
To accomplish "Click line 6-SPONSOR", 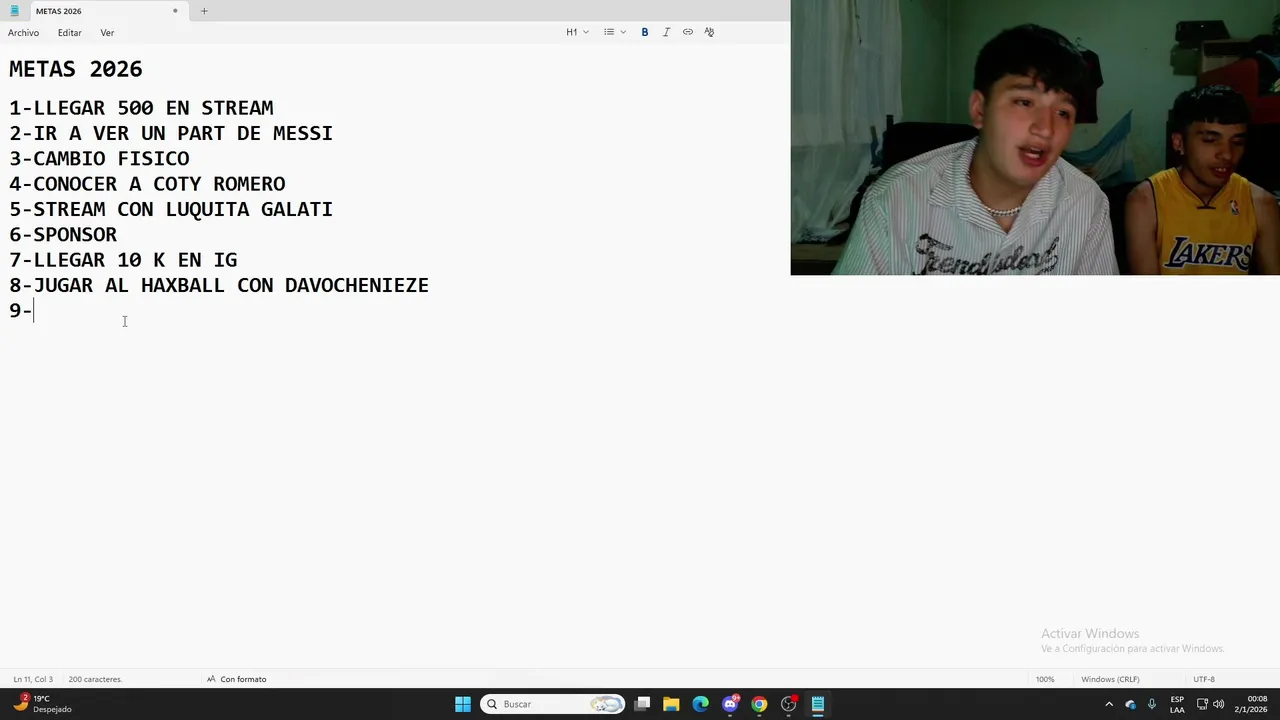I will (x=63, y=235).
